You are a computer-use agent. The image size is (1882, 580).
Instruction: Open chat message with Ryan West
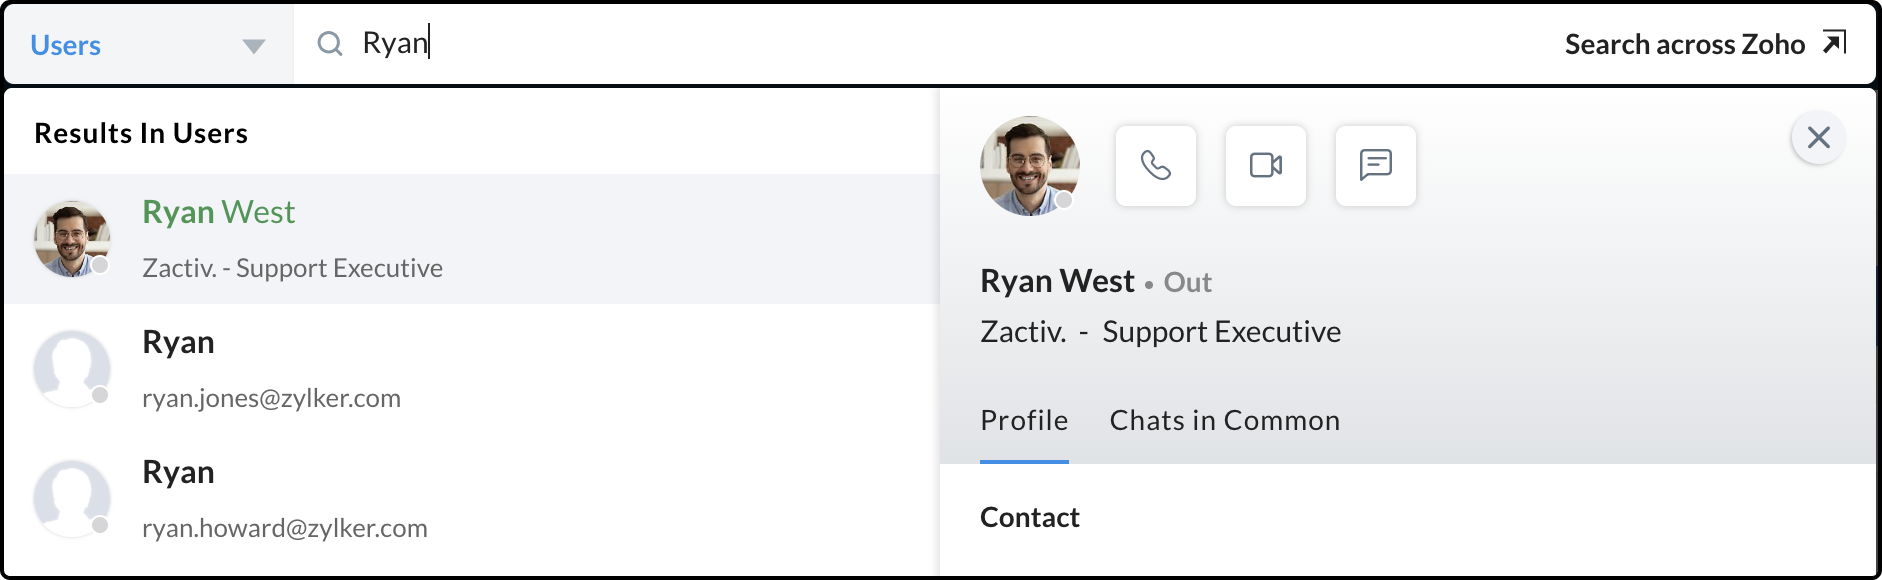(x=1375, y=166)
